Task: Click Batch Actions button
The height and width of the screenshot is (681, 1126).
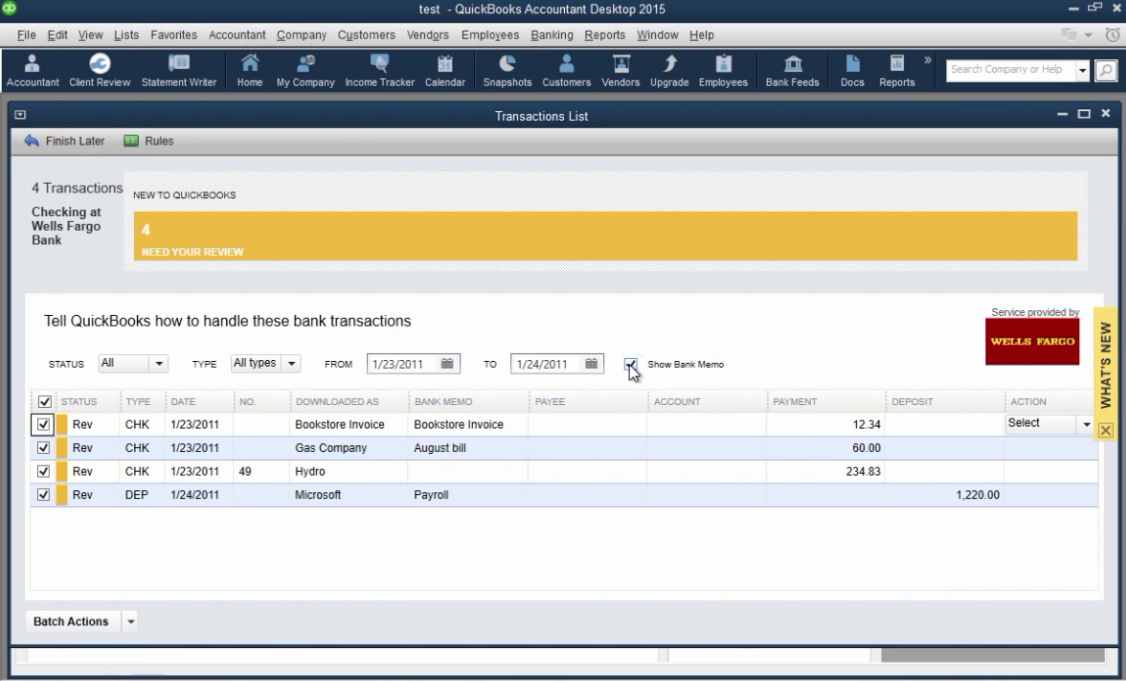Action: click(x=71, y=621)
